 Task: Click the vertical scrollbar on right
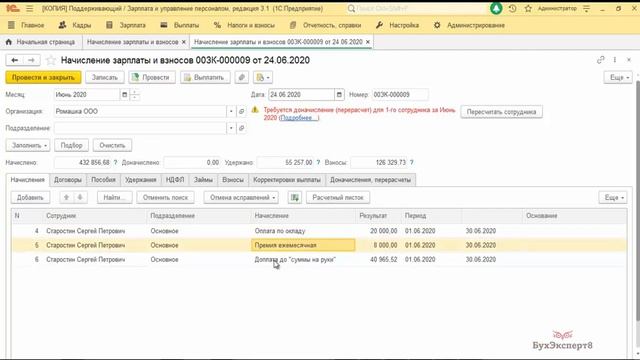click(638, 200)
